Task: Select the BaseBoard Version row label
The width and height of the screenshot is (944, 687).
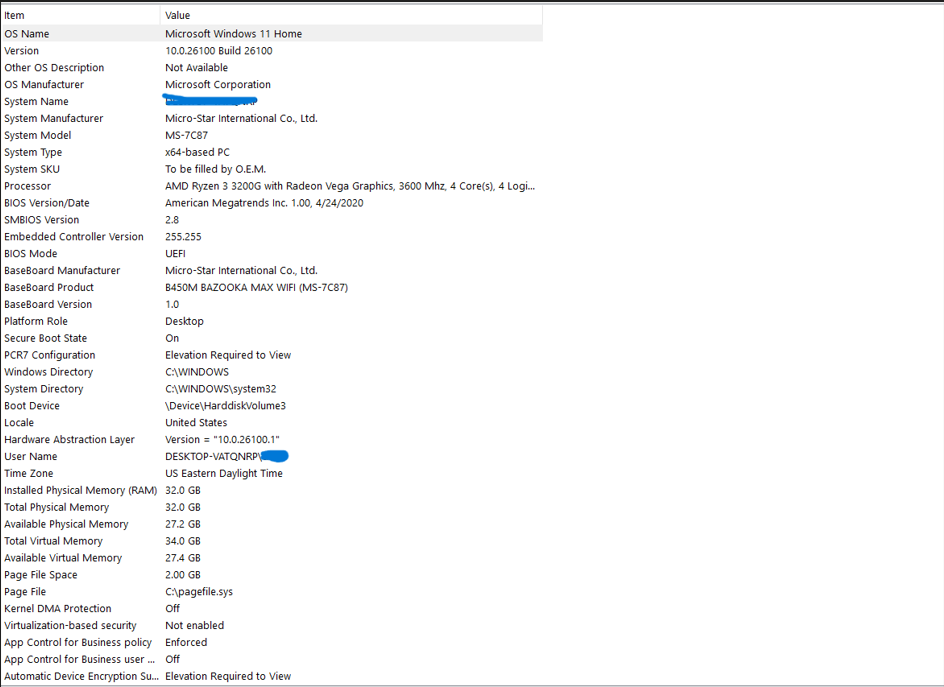Action: point(48,303)
